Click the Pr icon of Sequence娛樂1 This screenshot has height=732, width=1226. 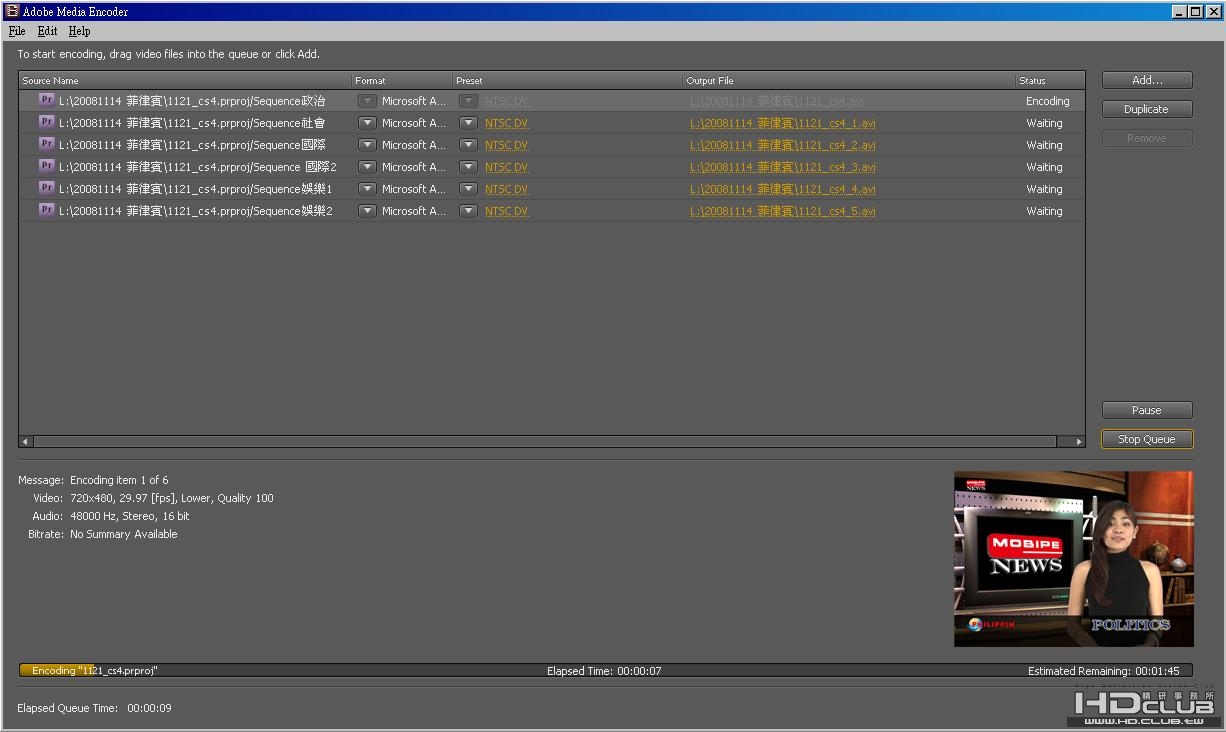(x=46, y=188)
